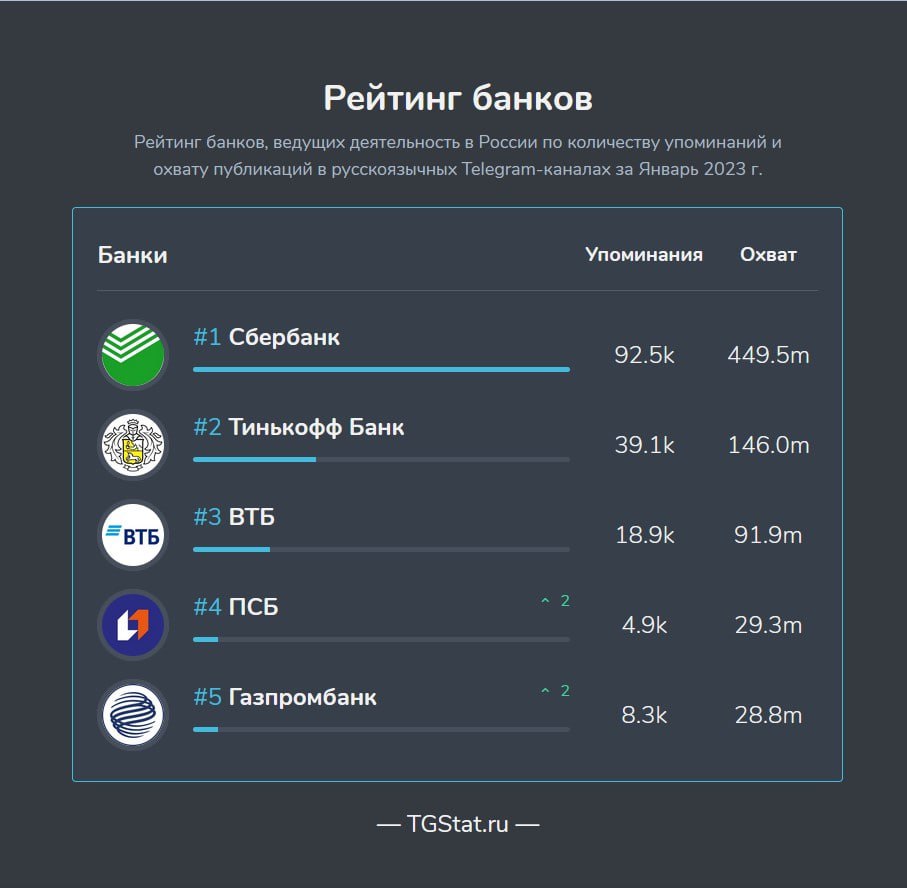Click Sberbank's full progress bar
The image size is (907, 888).
pyautogui.click(x=381, y=369)
